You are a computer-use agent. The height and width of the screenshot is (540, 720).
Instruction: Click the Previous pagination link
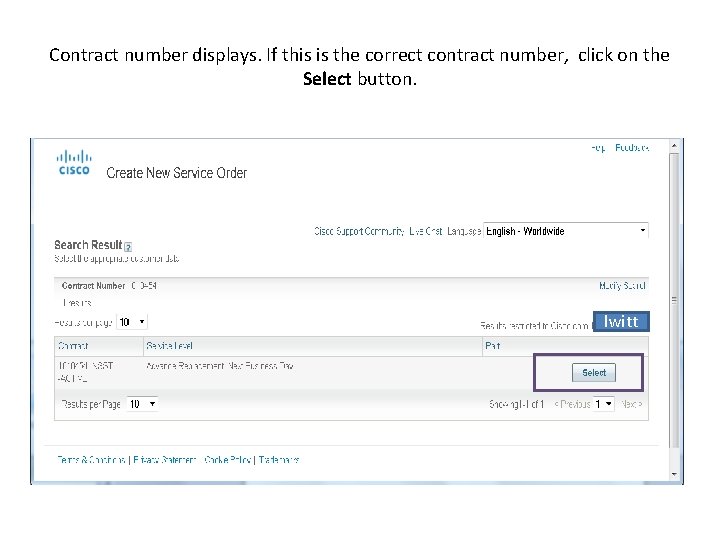(x=572, y=404)
